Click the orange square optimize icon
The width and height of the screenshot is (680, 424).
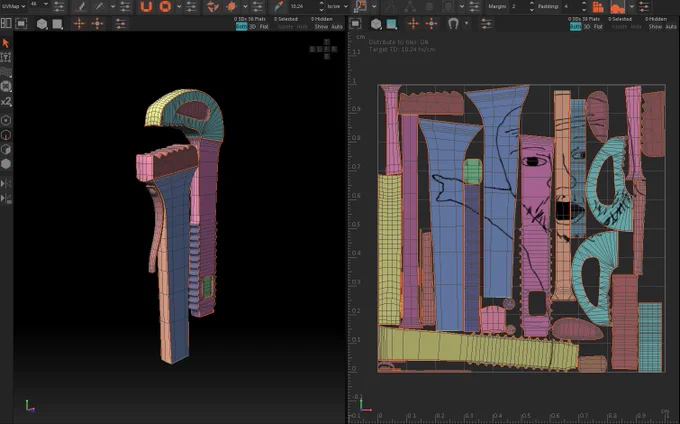click(165, 6)
